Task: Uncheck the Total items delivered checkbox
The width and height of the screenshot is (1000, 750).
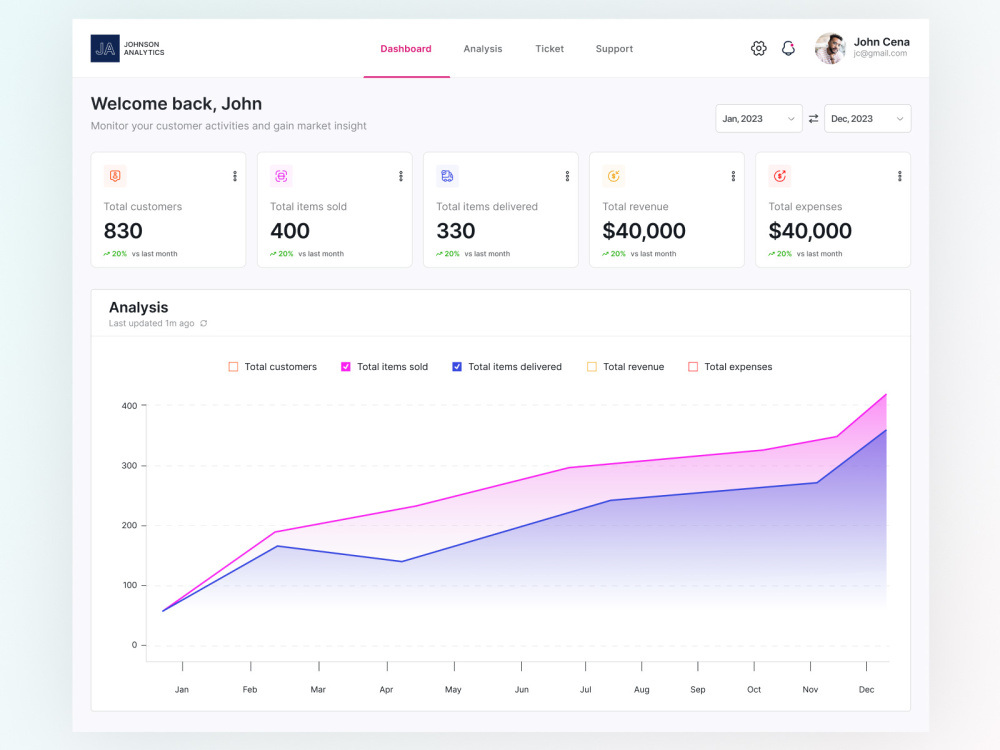Action: 457,367
